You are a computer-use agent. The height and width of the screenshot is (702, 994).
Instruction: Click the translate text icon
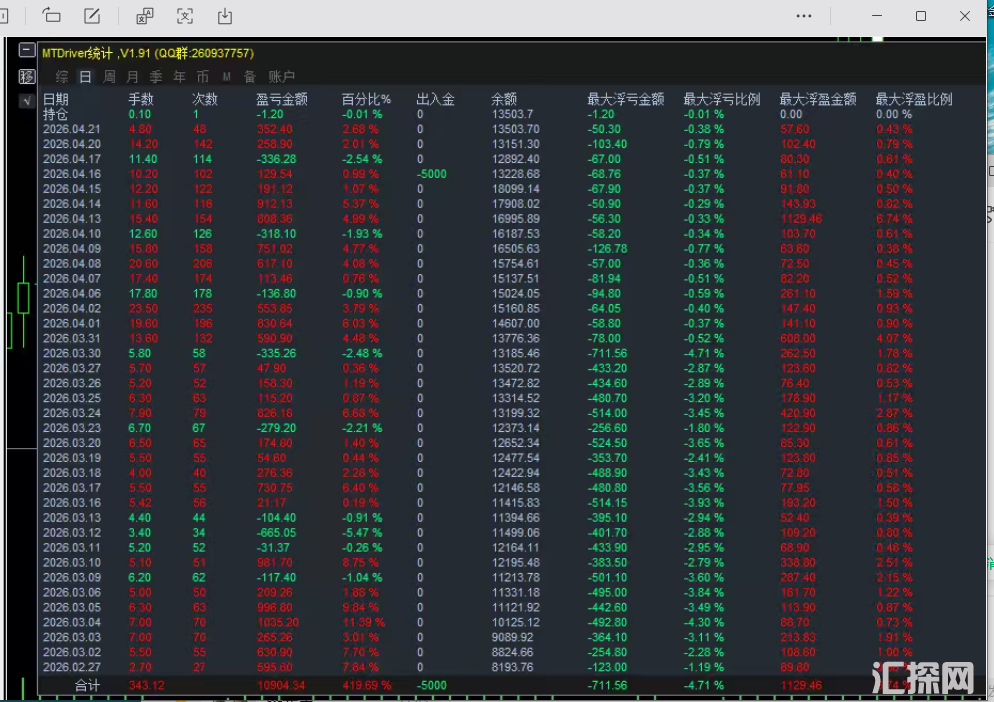point(145,16)
